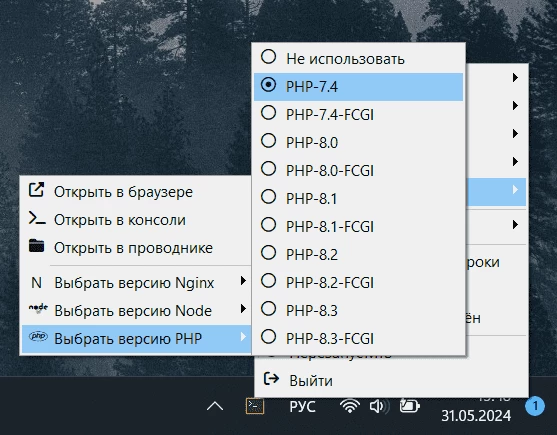Expand the highlighted tray menu row arrow
Screen dimensions: 557x435
coord(515,190)
